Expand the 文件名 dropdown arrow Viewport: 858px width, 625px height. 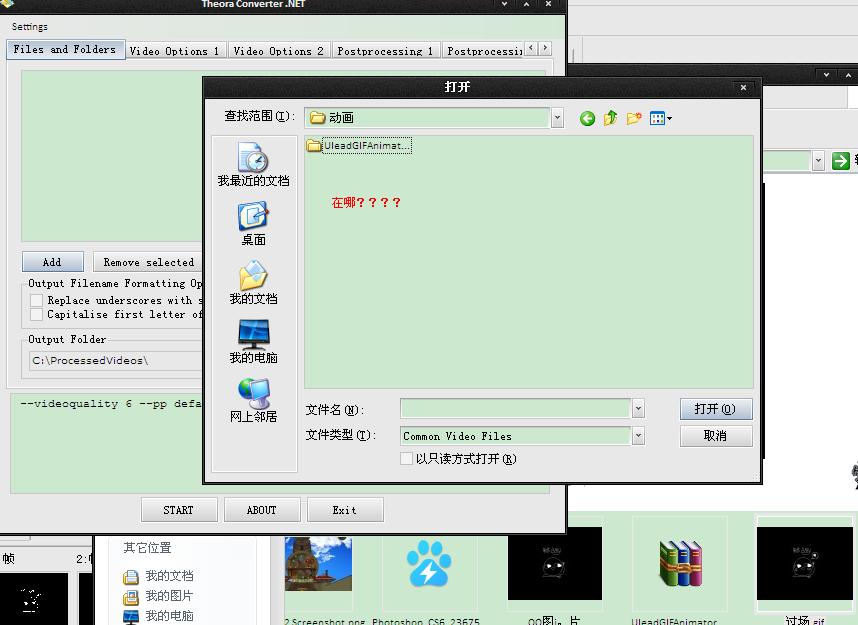click(638, 408)
